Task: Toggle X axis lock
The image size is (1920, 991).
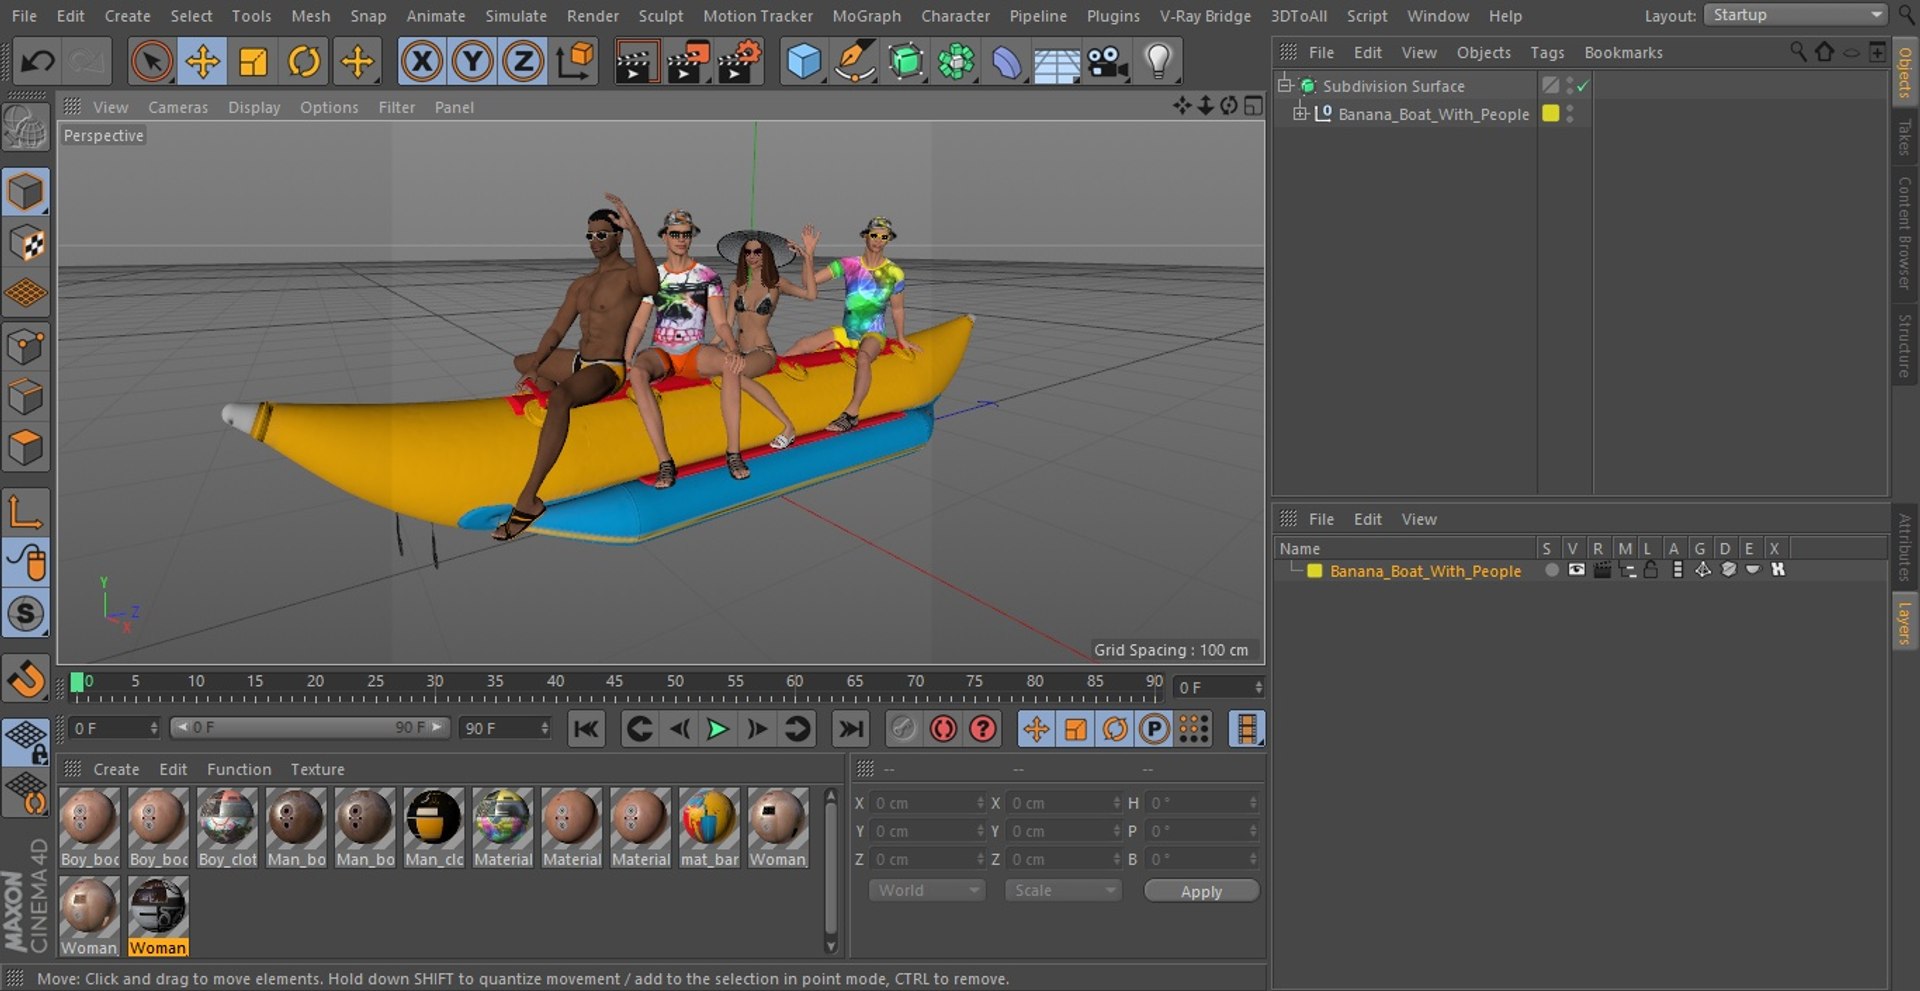Action: (x=422, y=62)
